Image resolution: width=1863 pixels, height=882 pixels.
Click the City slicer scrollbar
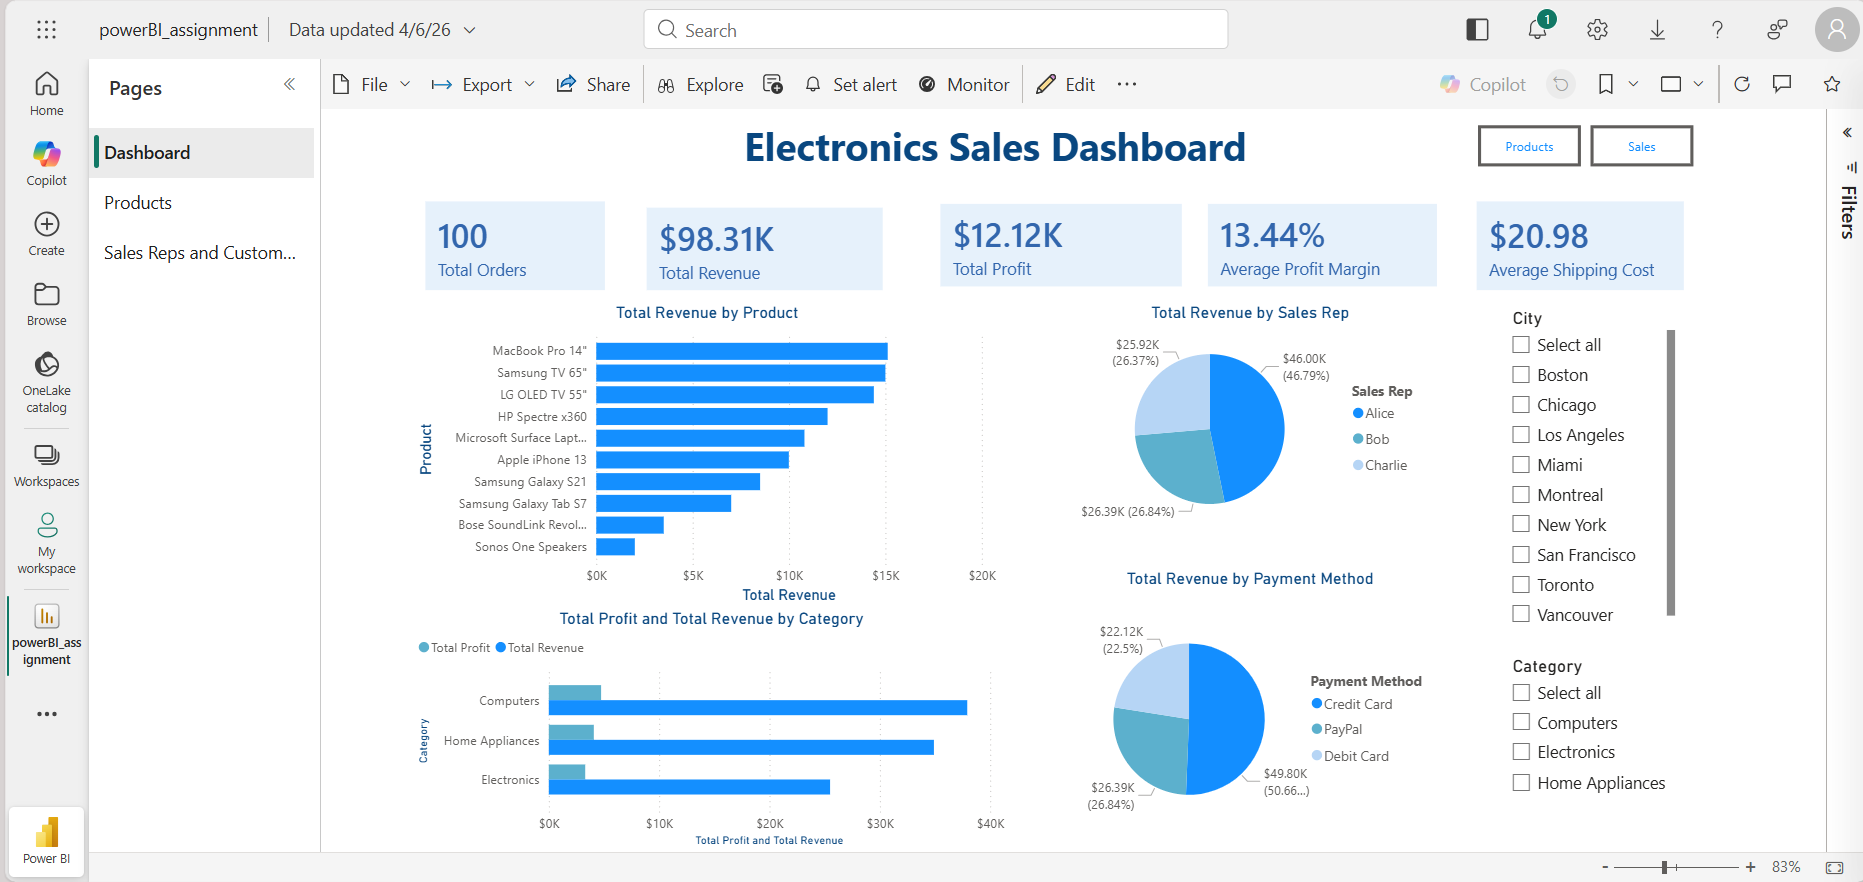[x=1670, y=472]
